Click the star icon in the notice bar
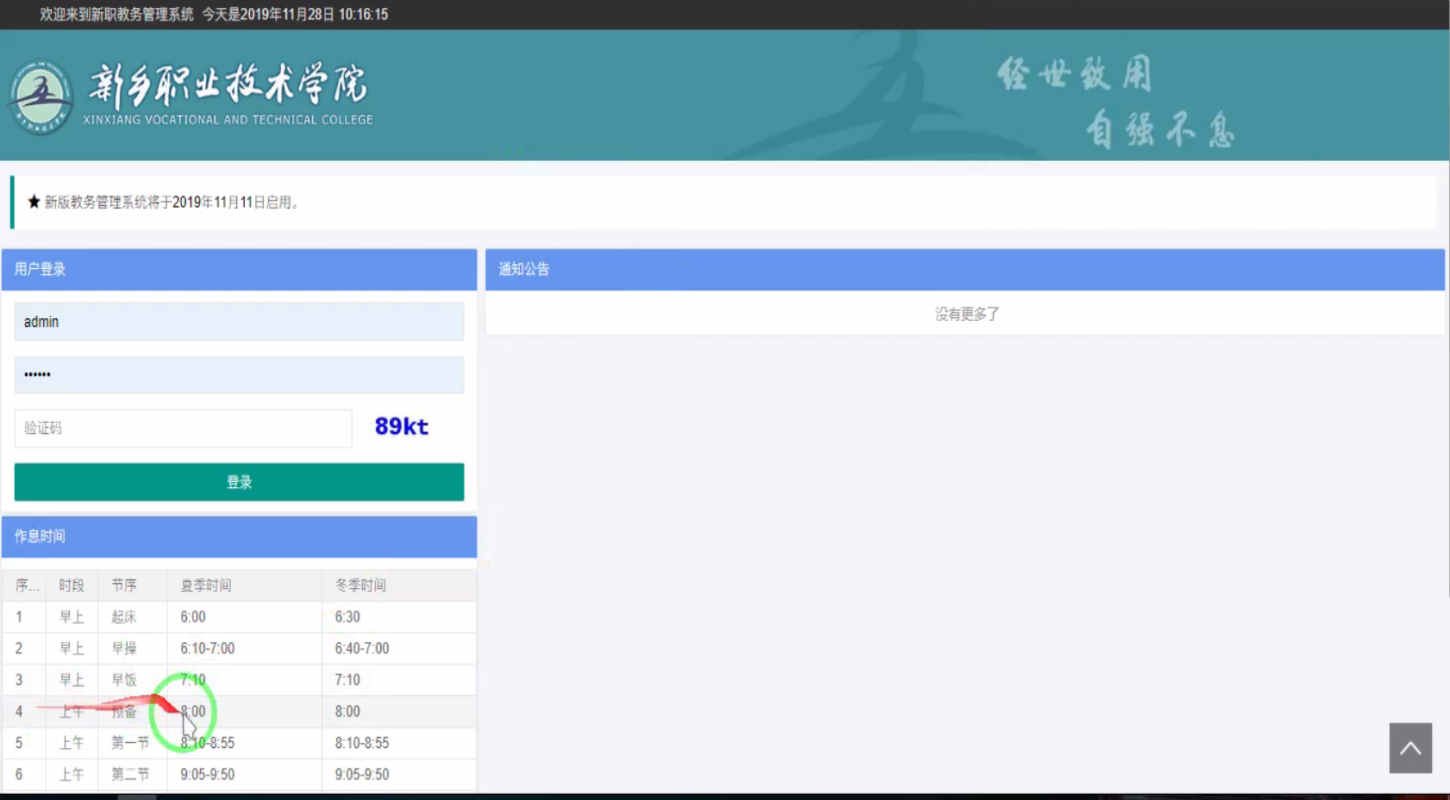1450x800 pixels. [x=34, y=202]
